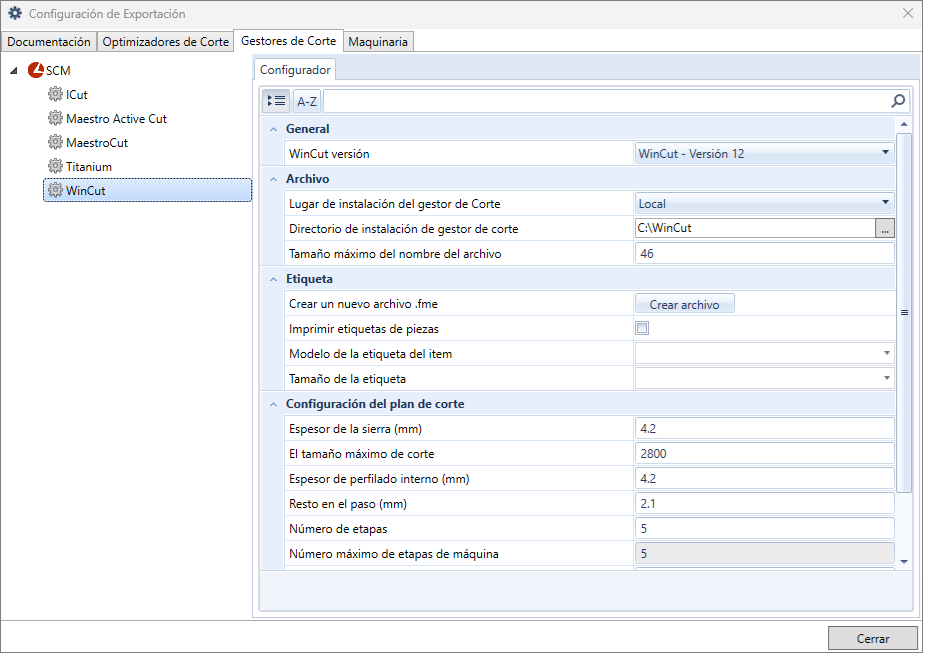This screenshot has height=656, width=931.
Task: Click the SCM brand logo icon
Action: pyautogui.click(x=36, y=70)
